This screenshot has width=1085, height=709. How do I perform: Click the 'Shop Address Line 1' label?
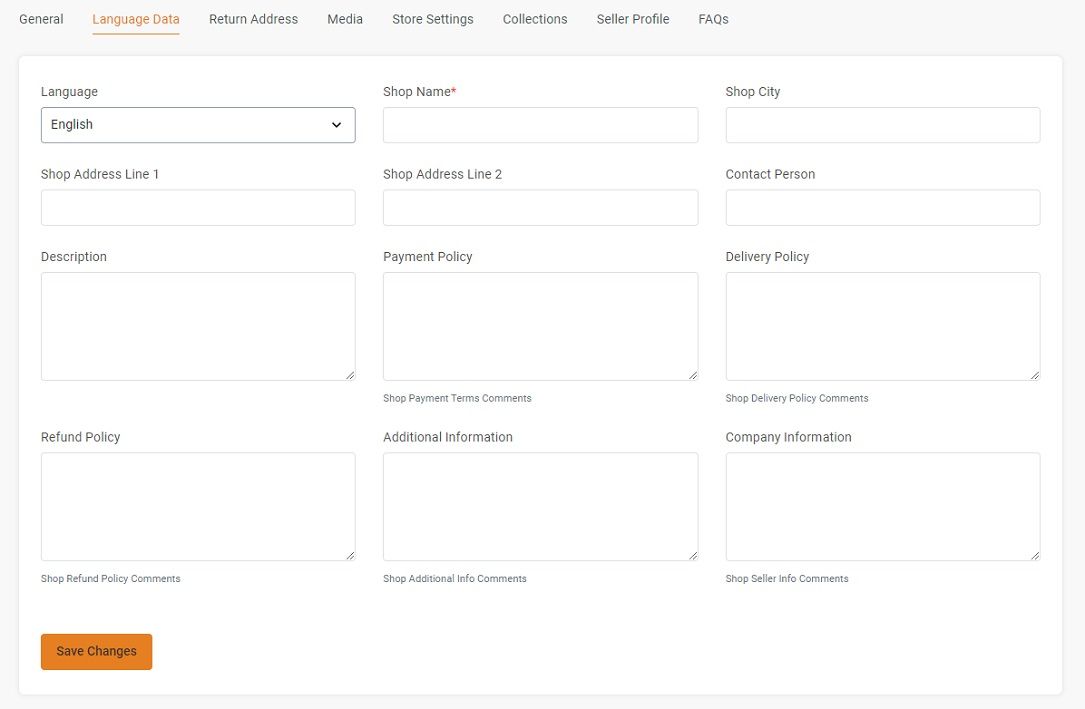click(x=100, y=174)
